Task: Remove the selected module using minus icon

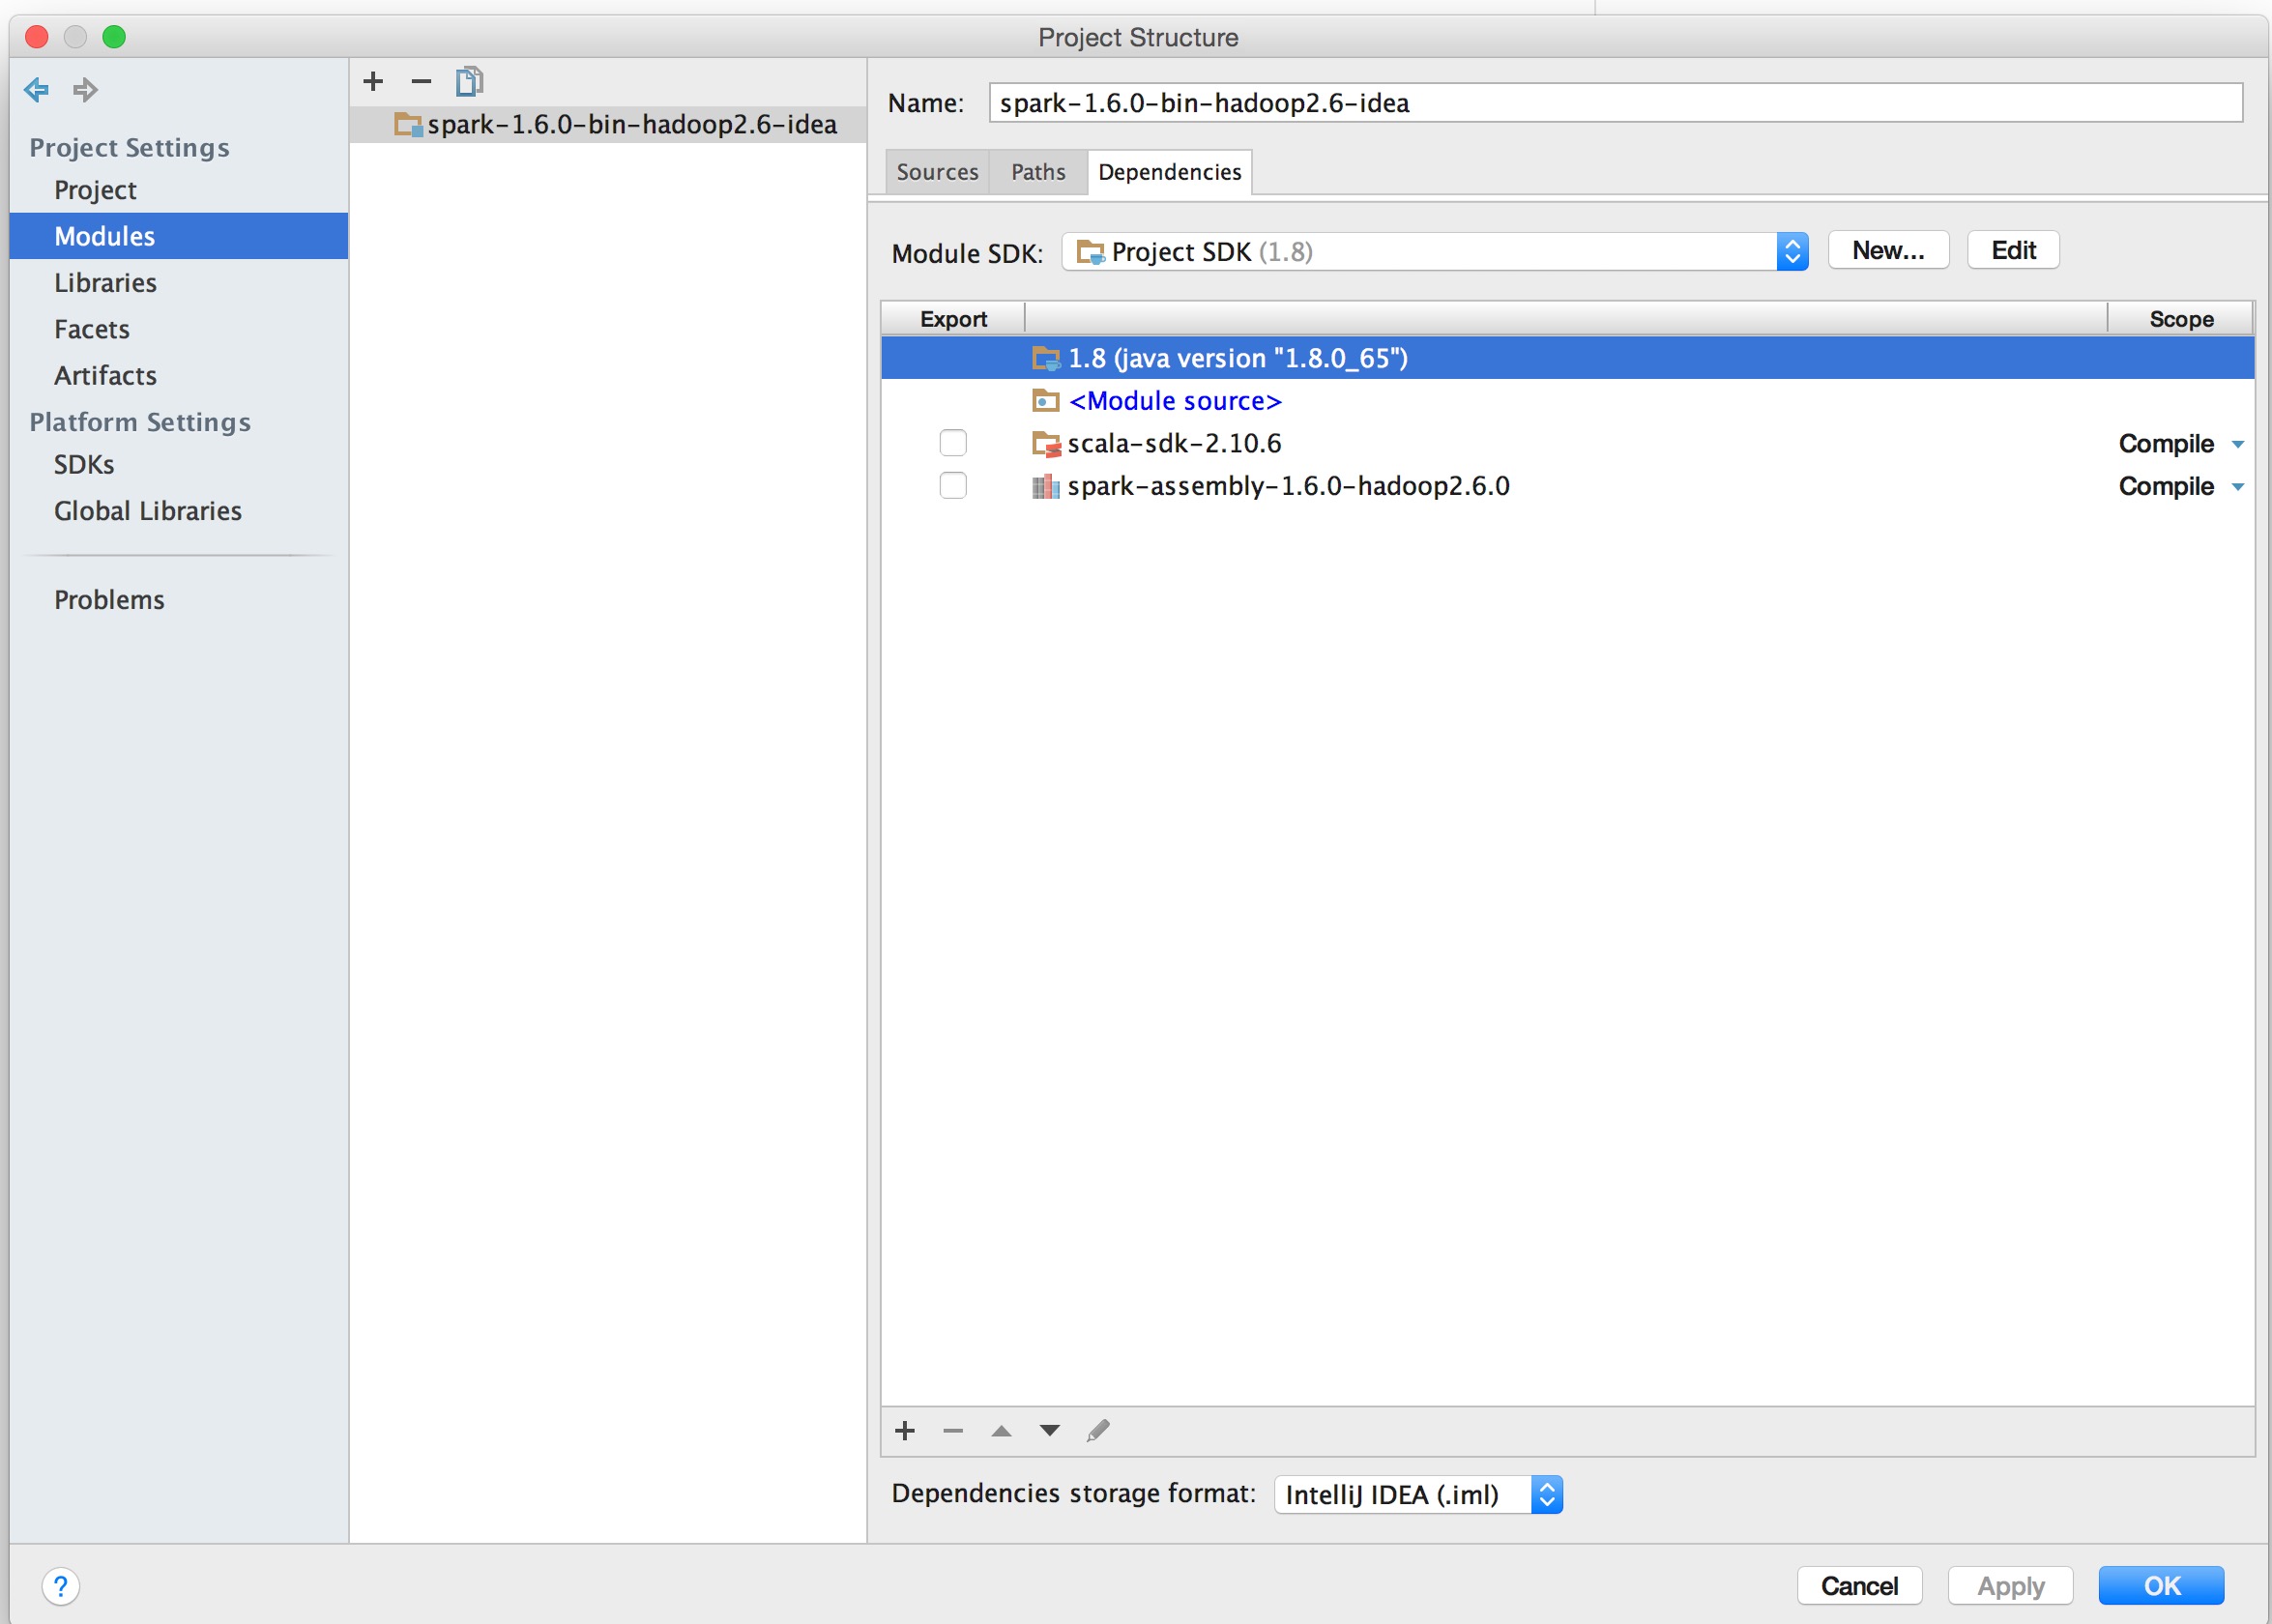Action: 421,81
